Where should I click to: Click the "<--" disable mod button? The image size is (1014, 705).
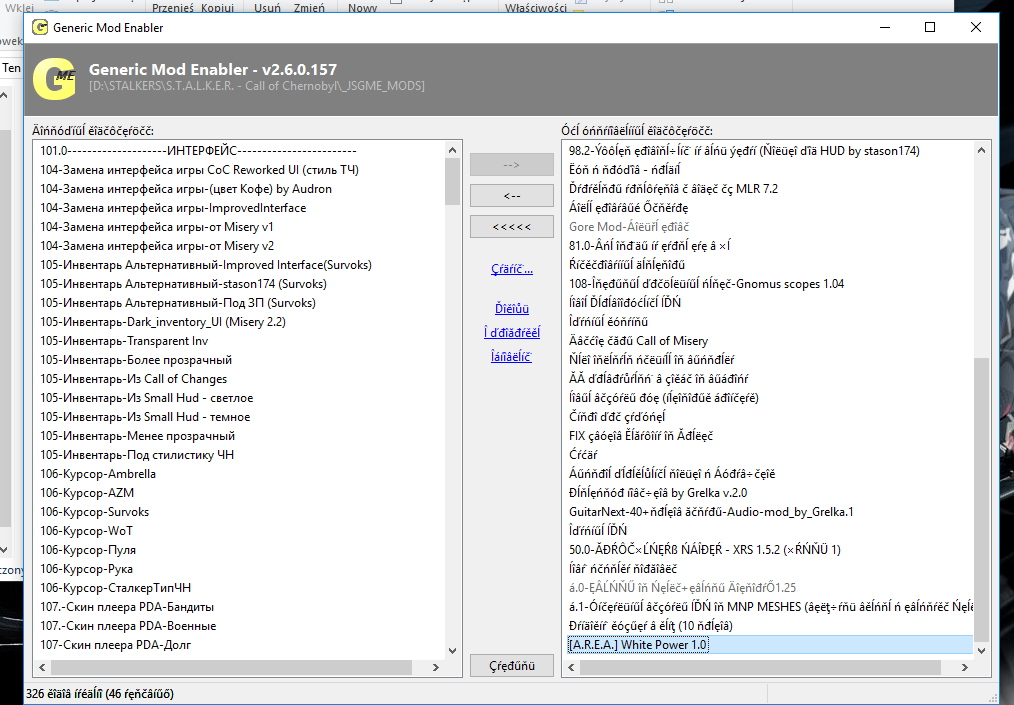pyautogui.click(x=511, y=195)
